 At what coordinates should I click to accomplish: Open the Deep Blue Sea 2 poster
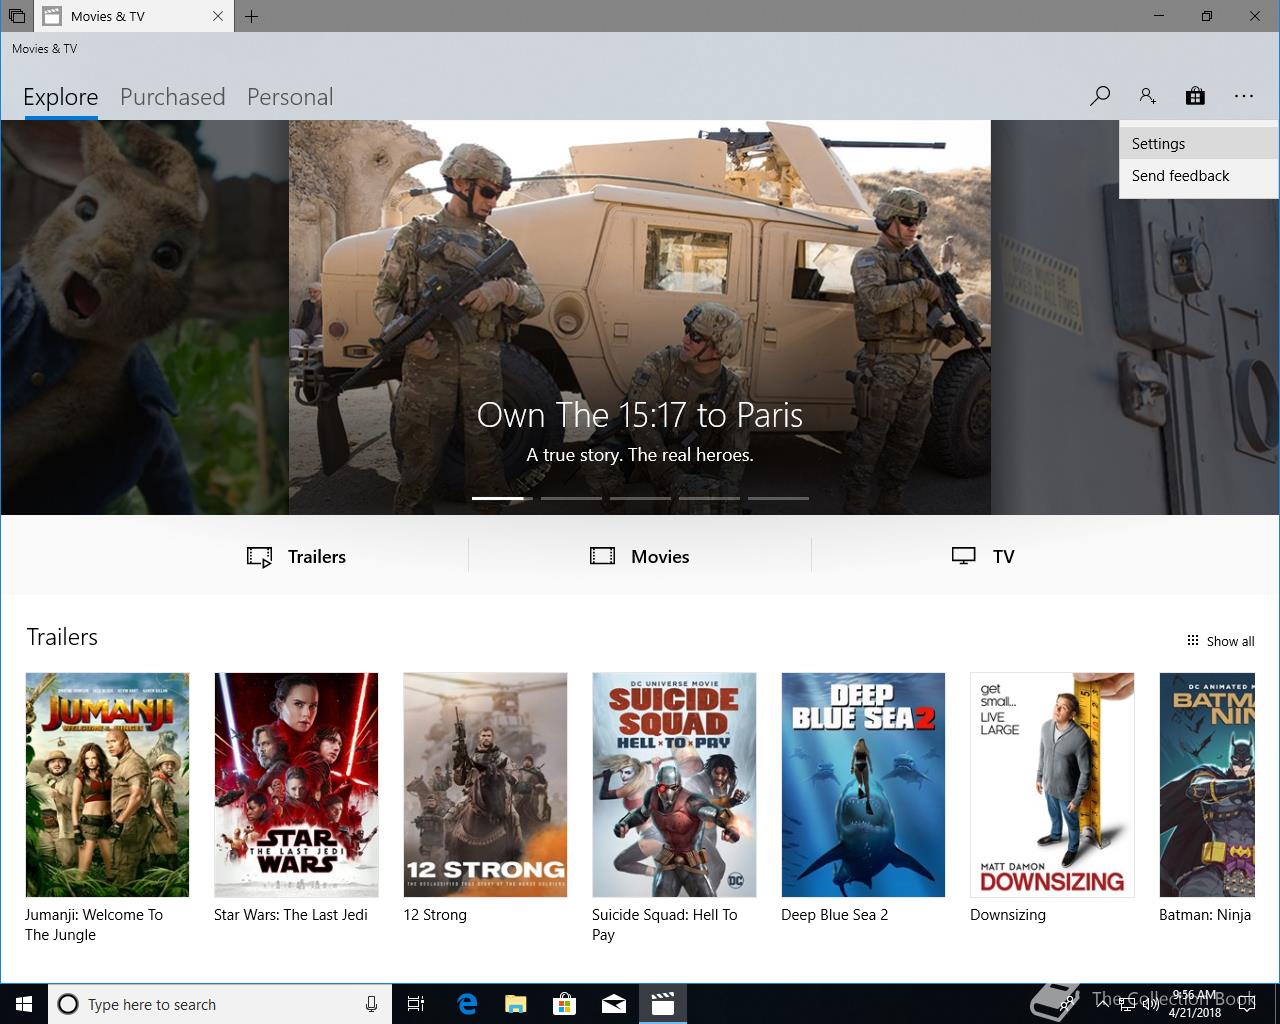click(863, 785)
